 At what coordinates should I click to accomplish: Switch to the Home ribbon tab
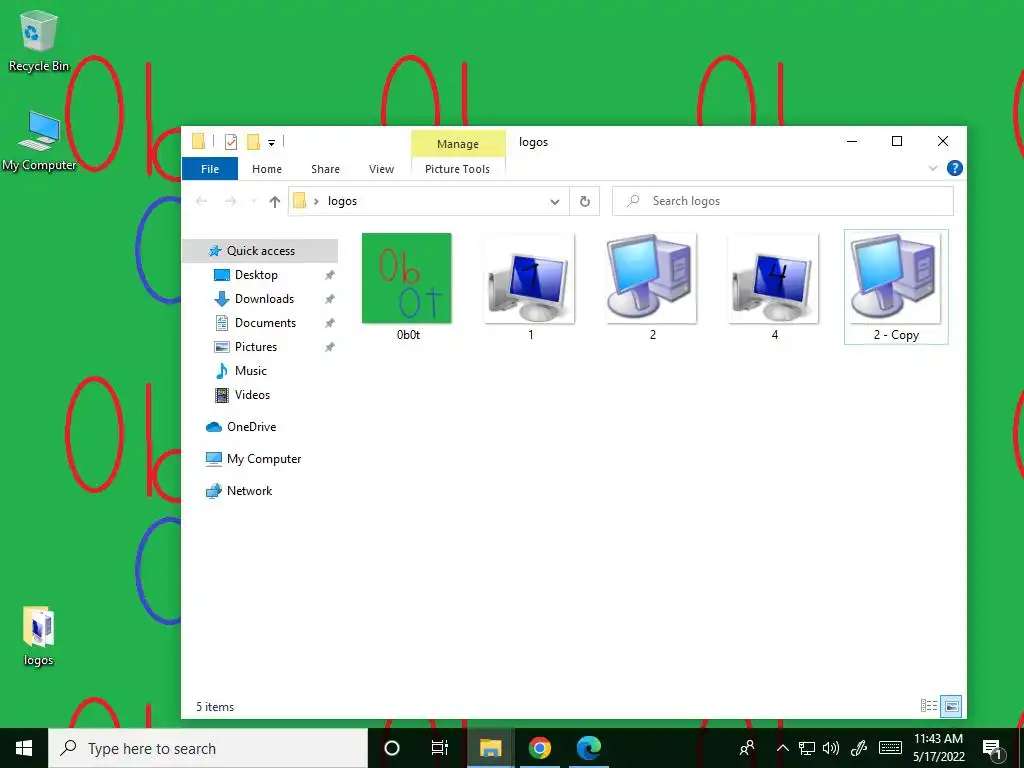(266, 169)
